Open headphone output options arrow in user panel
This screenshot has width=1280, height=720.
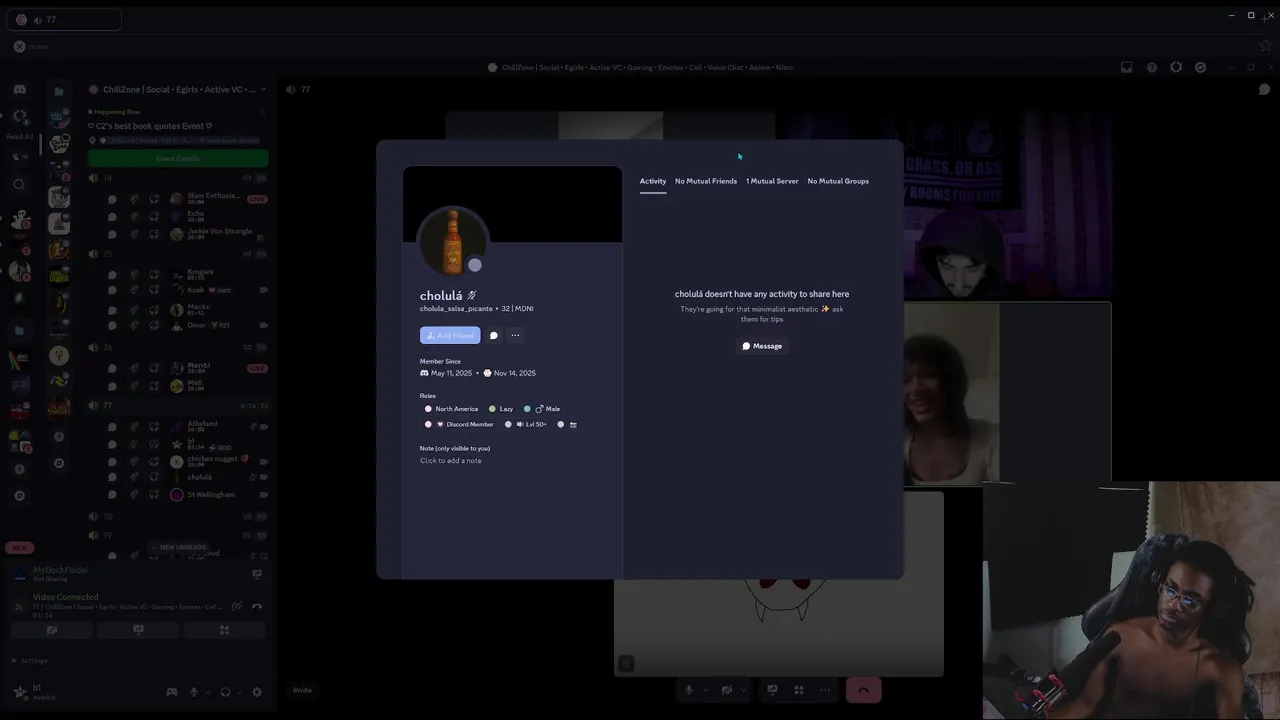coord(238,692)
